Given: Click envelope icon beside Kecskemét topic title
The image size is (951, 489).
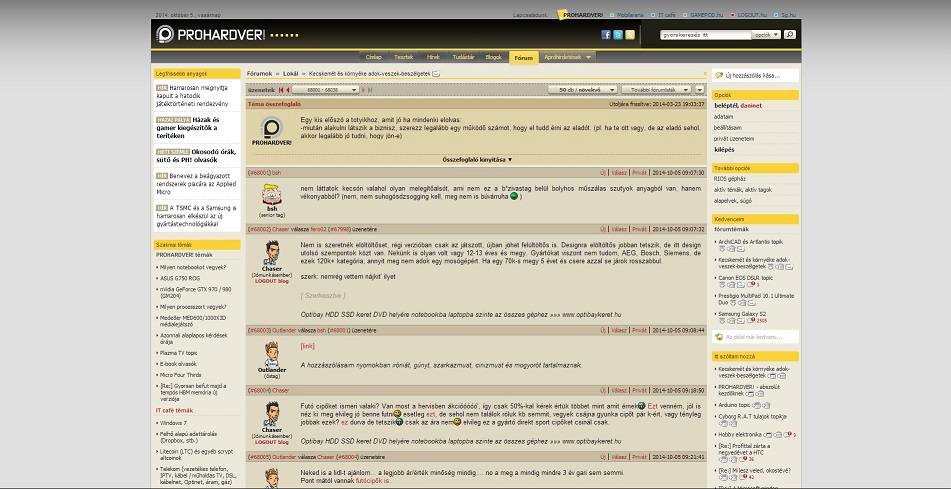Looking at the screenshot, I should (436, 73).
